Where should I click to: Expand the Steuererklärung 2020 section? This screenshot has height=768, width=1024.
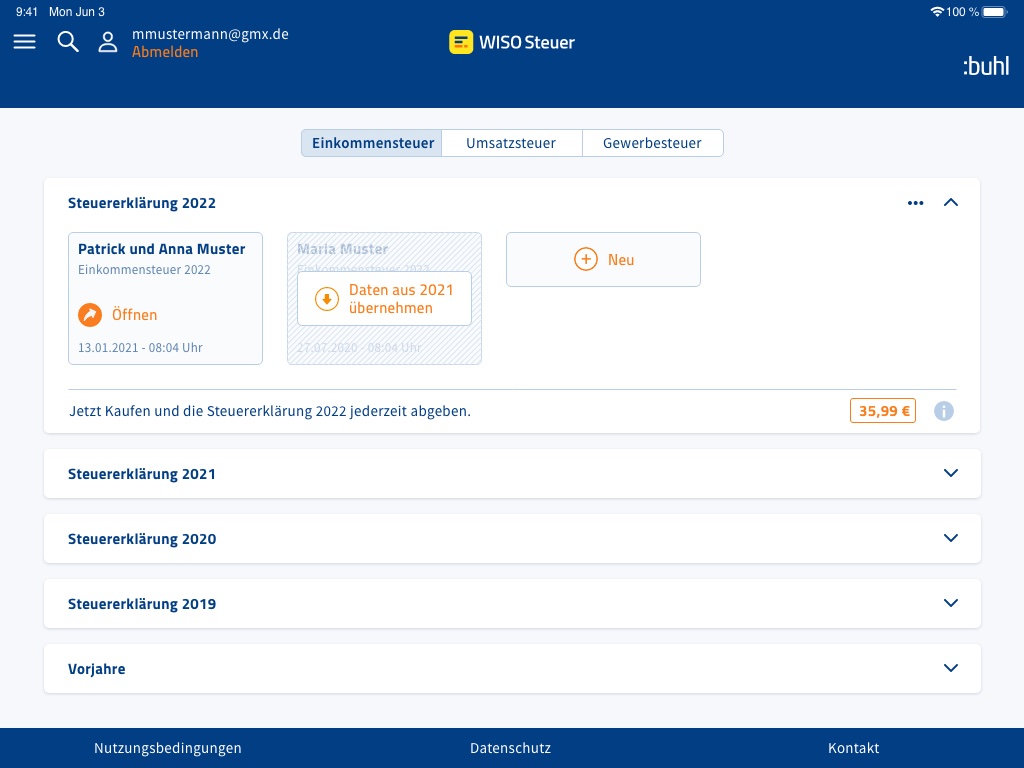point(951,538)
